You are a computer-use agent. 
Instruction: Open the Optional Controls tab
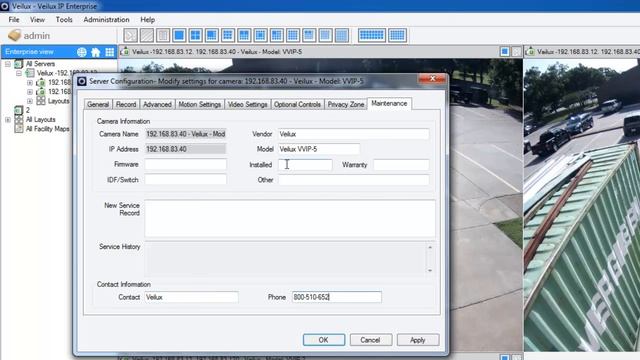(297, 104)
